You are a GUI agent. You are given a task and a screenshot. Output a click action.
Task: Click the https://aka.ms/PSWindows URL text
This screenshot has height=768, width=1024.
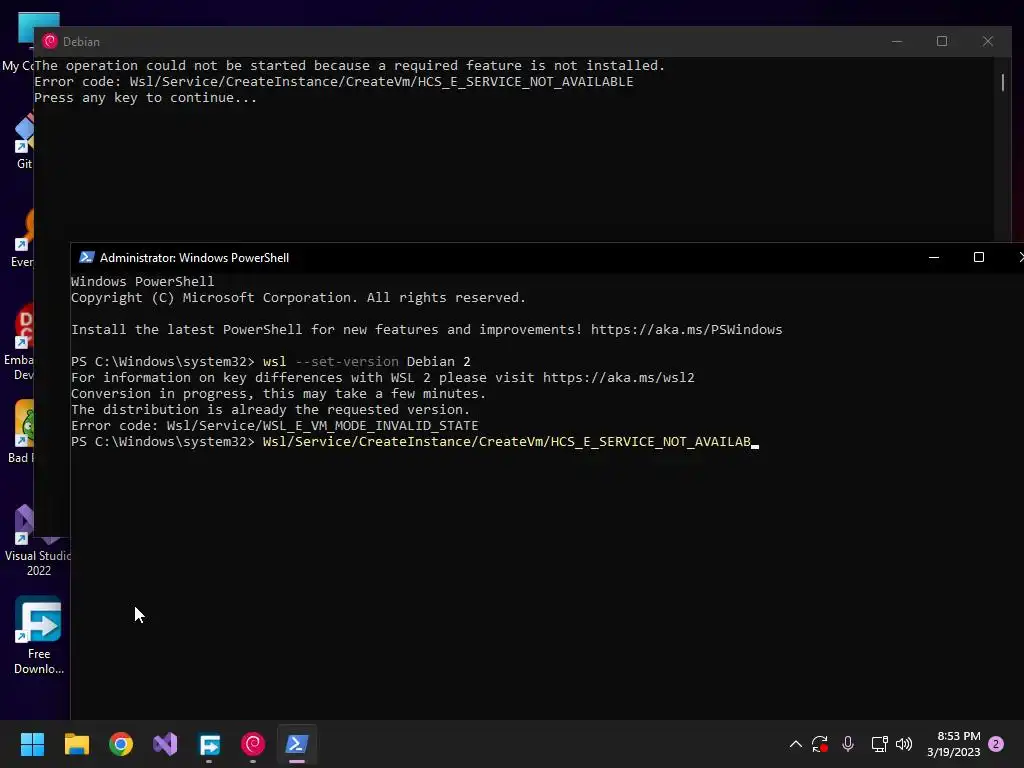686,330
